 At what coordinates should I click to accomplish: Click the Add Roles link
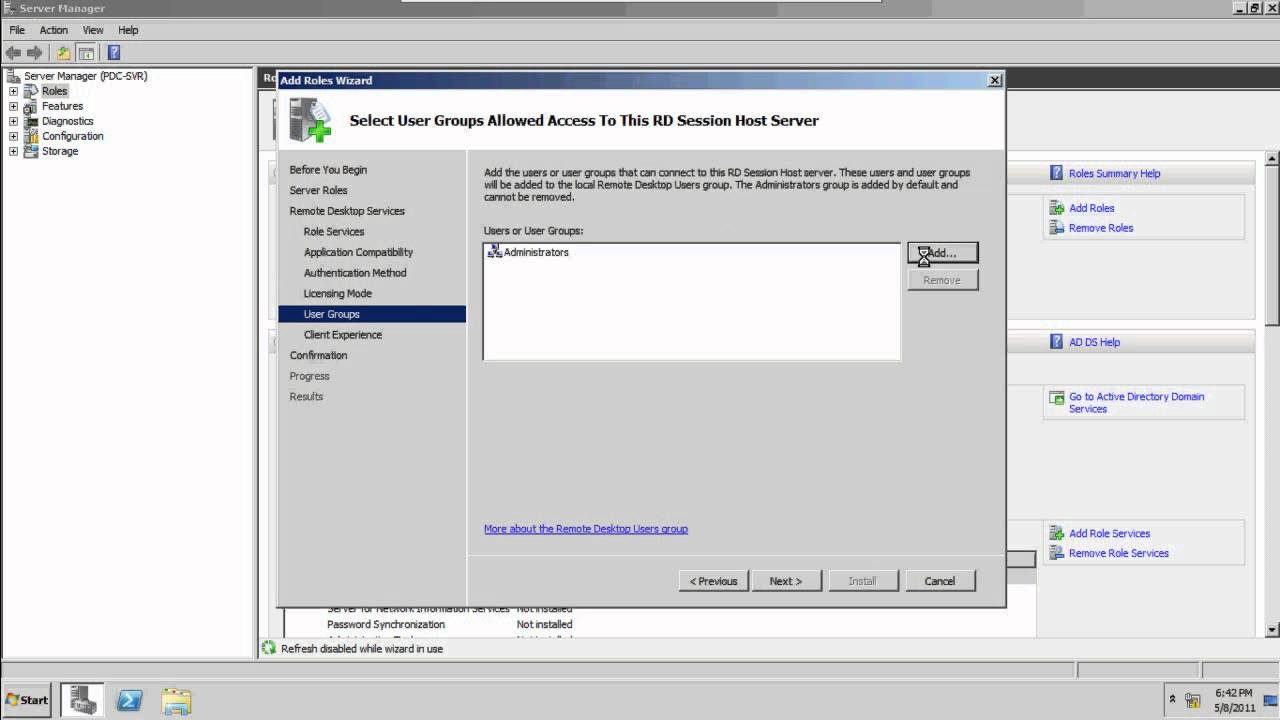(x=1092, y=208)
